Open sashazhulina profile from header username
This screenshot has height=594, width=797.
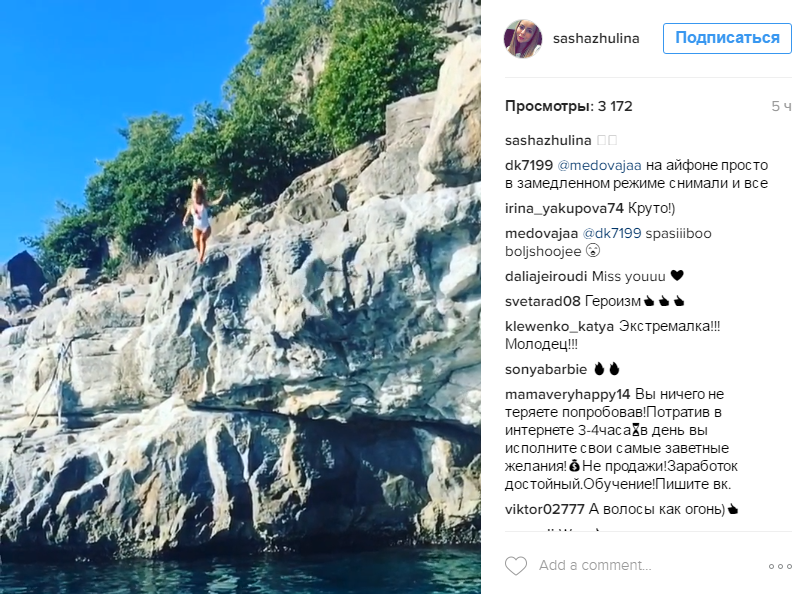click(596, 39)
